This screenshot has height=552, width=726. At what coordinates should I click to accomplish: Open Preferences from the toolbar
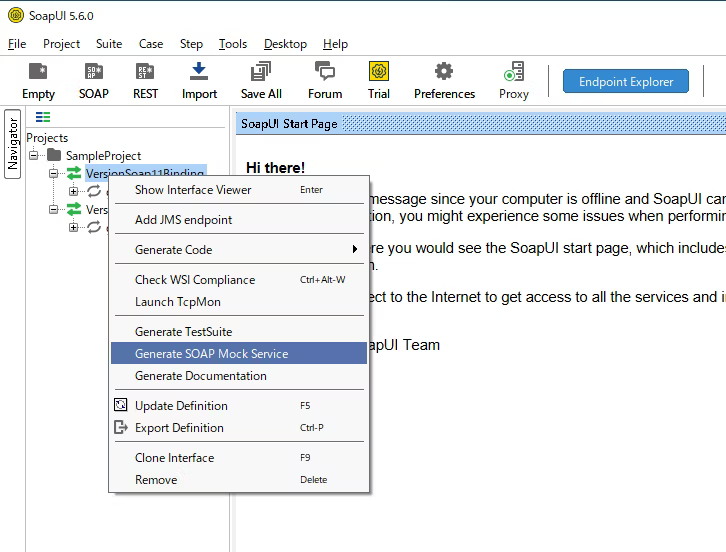pos(444,80)
